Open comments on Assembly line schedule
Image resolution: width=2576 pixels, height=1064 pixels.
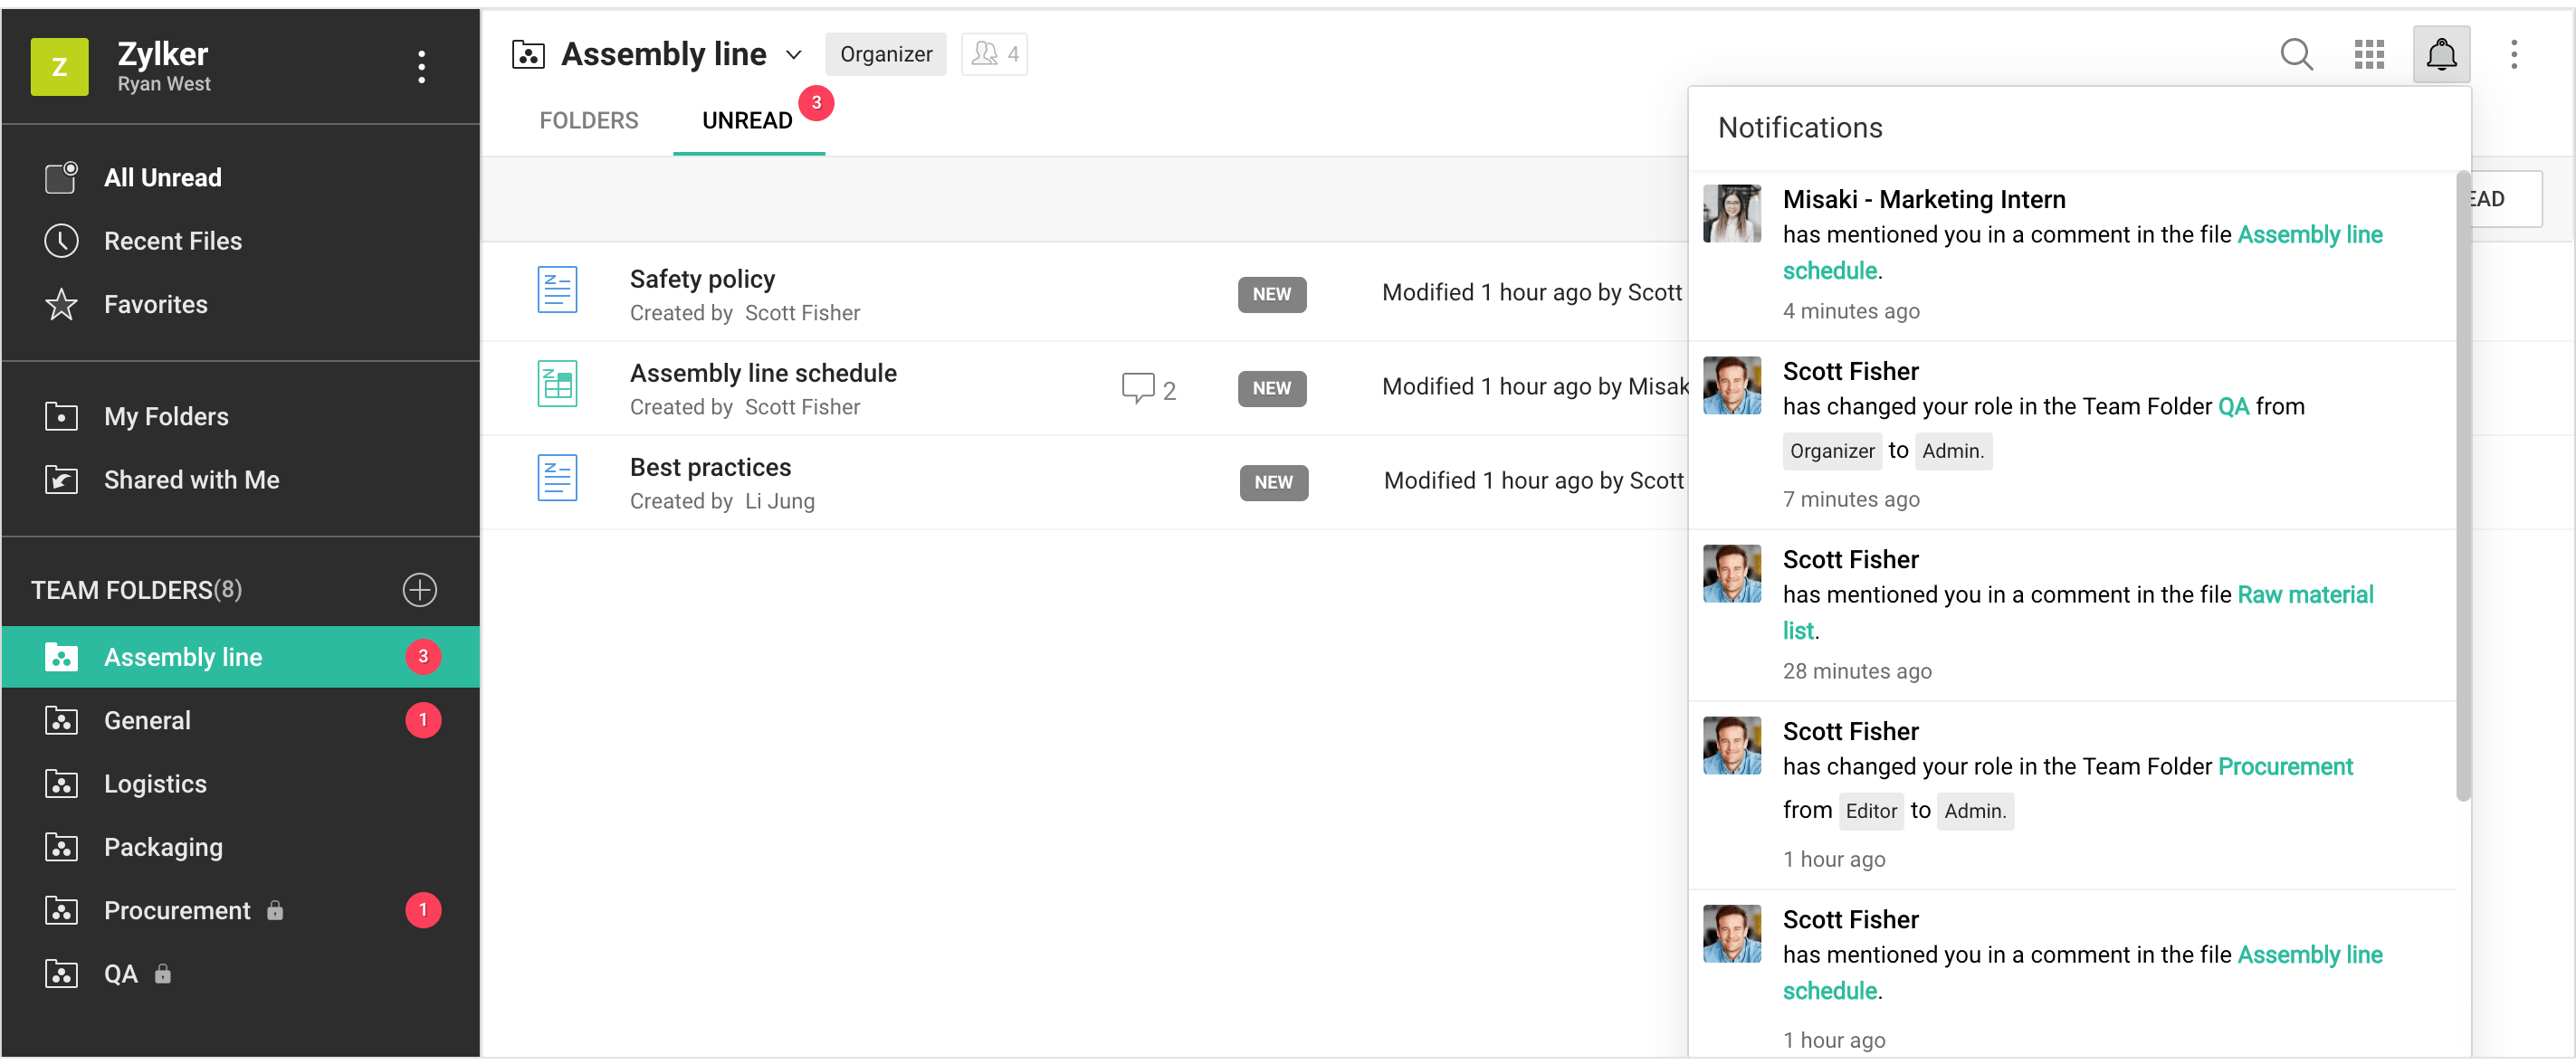(1148, 388)
